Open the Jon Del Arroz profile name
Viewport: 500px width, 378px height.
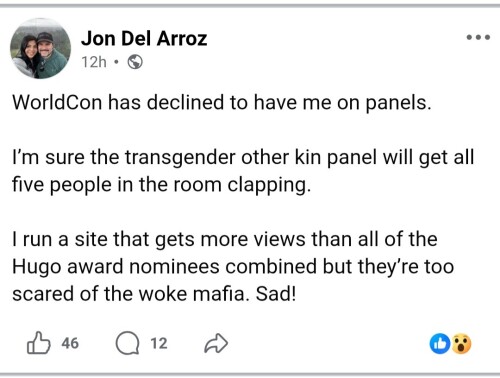pos(144,38)
